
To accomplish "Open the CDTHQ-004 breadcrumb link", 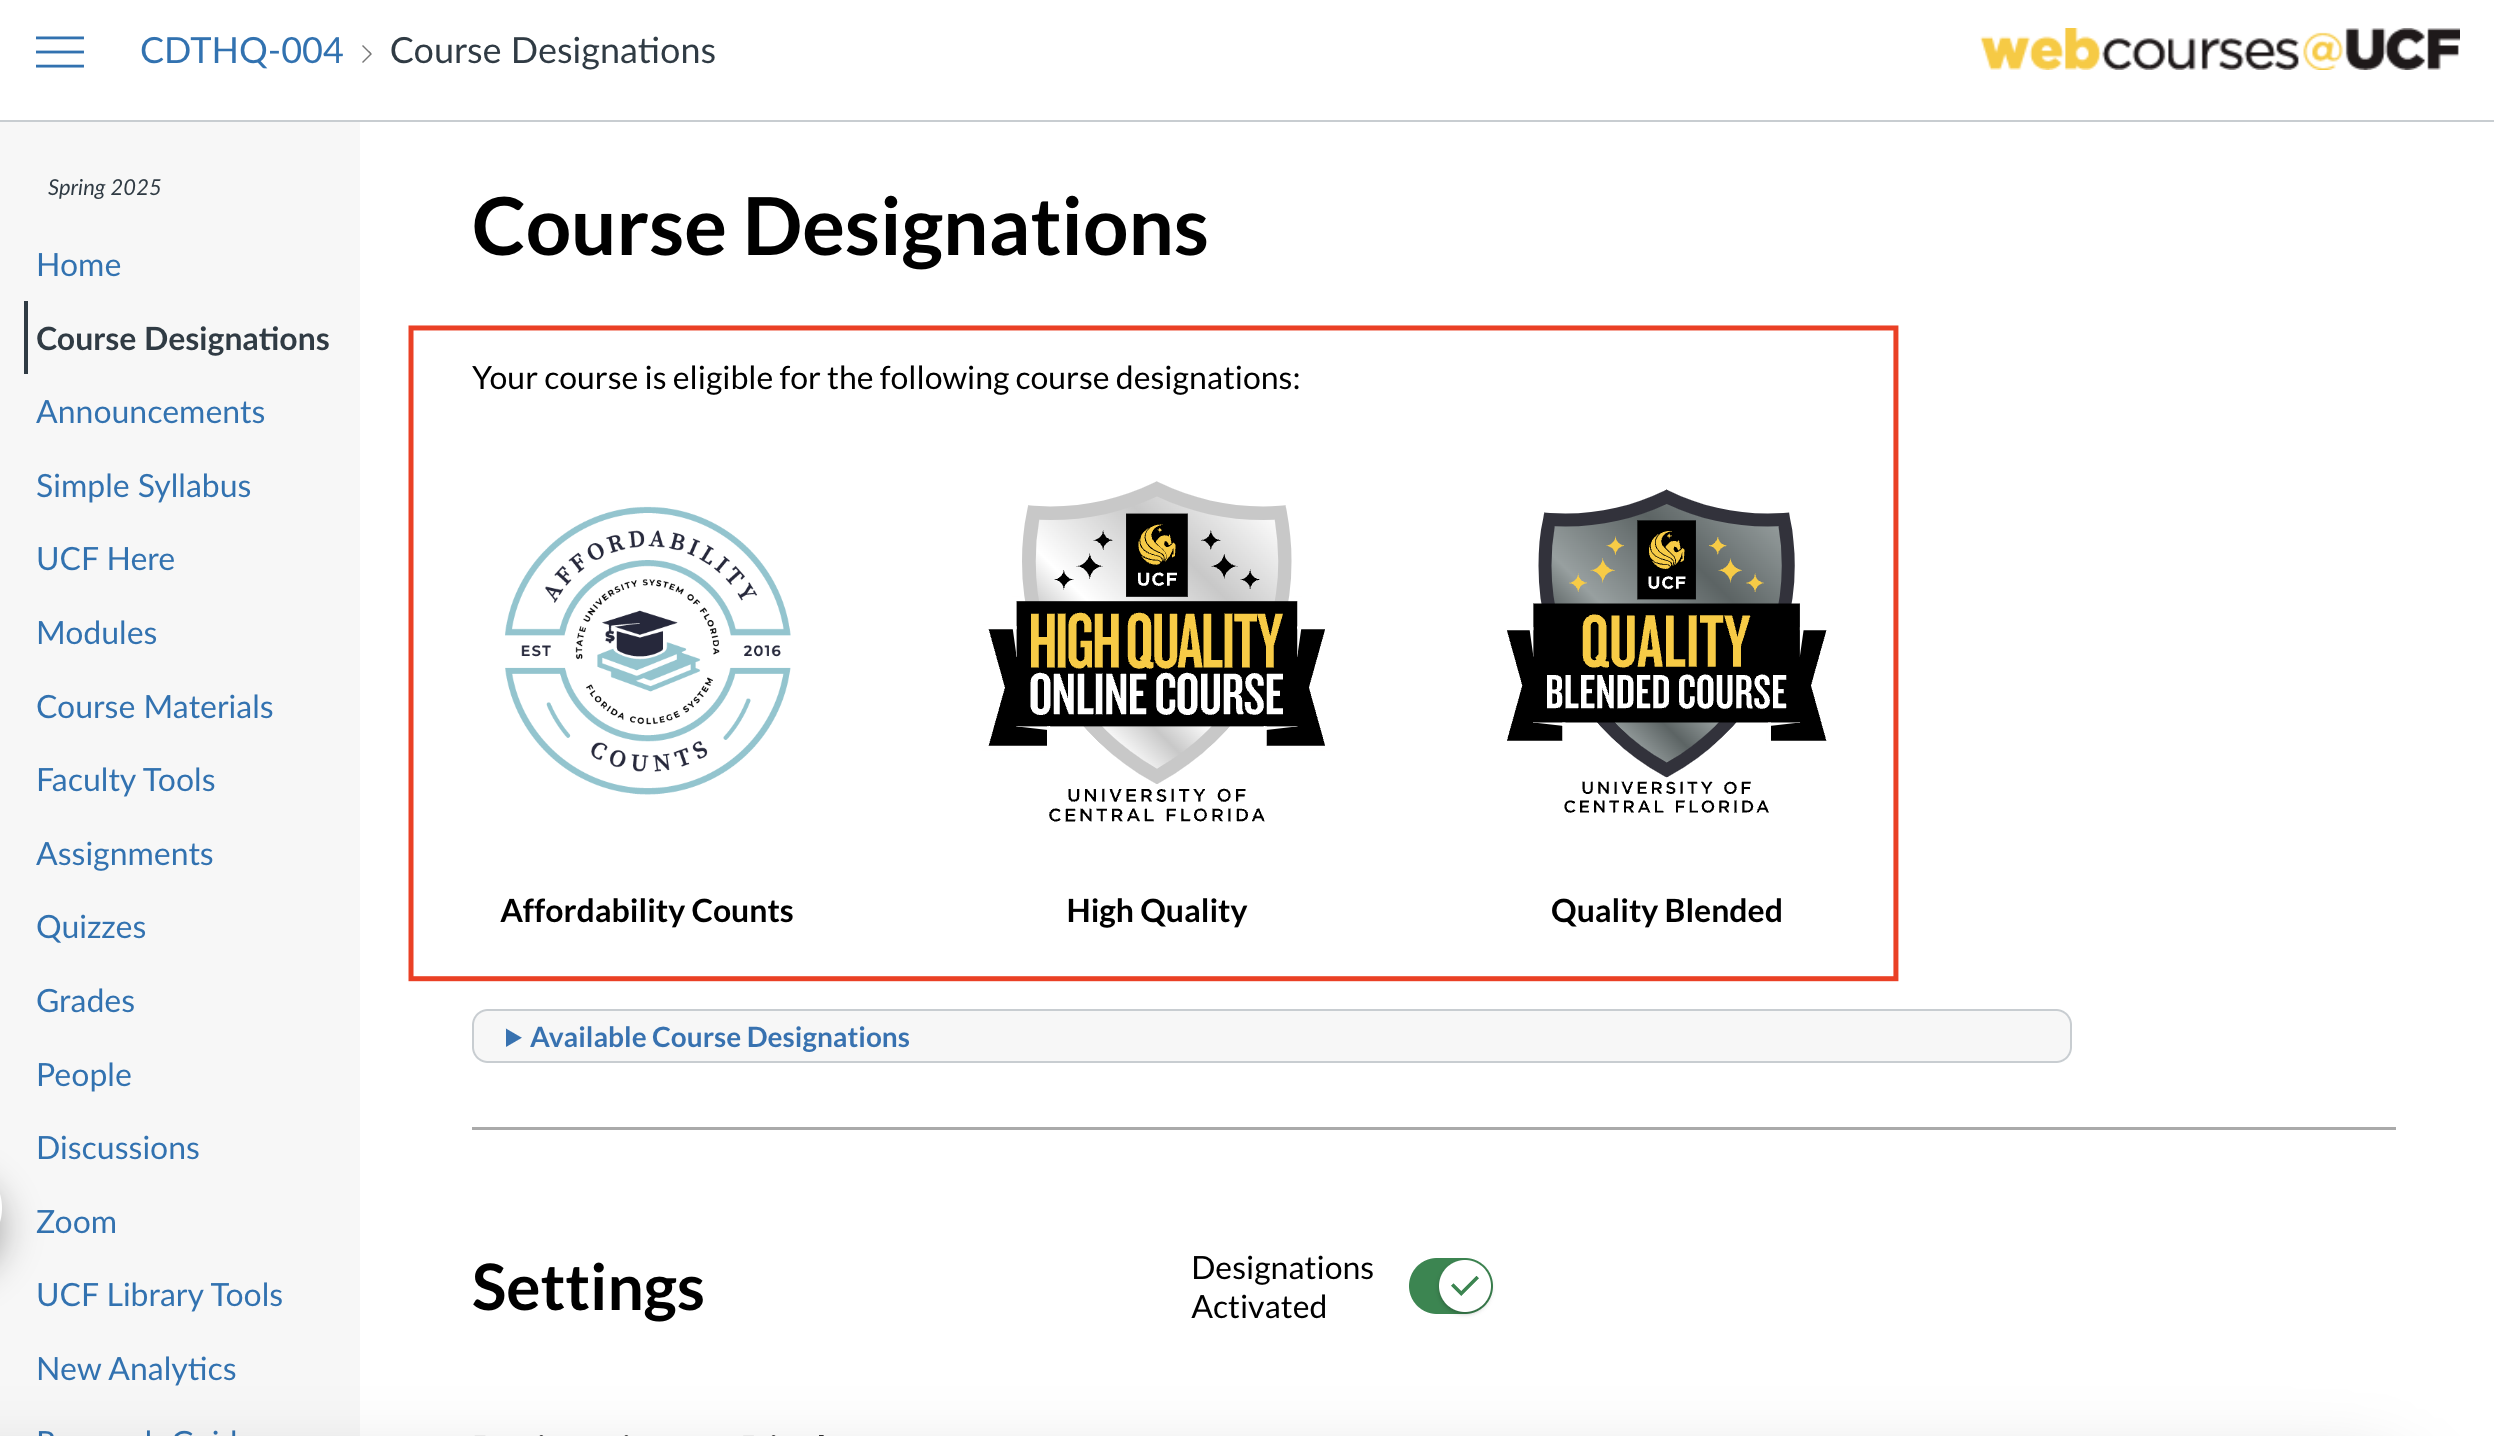I will pos(241,50).
